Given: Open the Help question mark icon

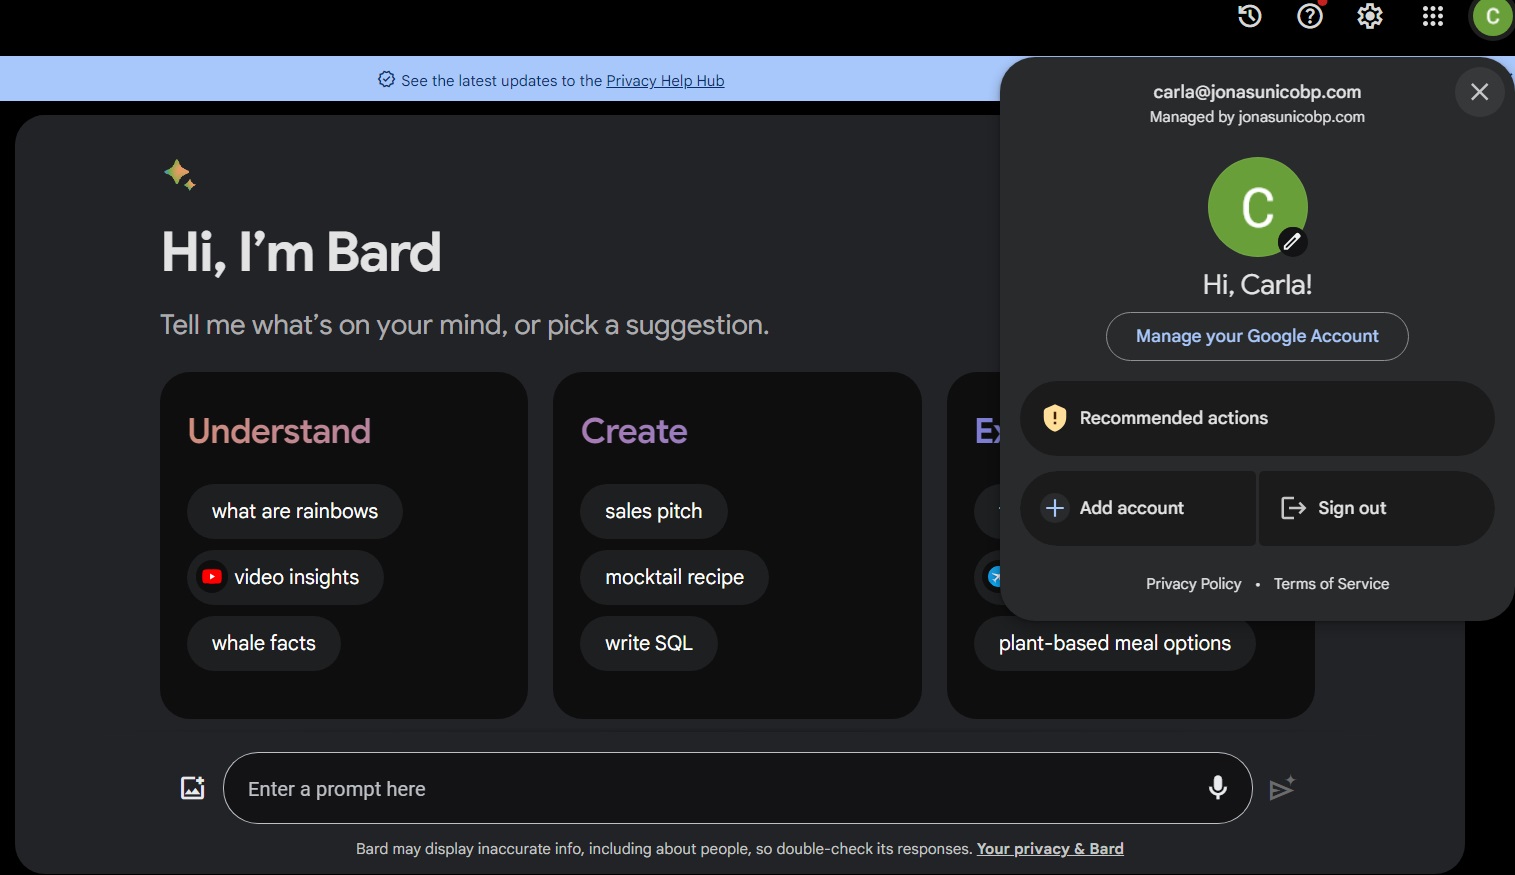Looking at the screenshot, I should [x=1310, y=16].
